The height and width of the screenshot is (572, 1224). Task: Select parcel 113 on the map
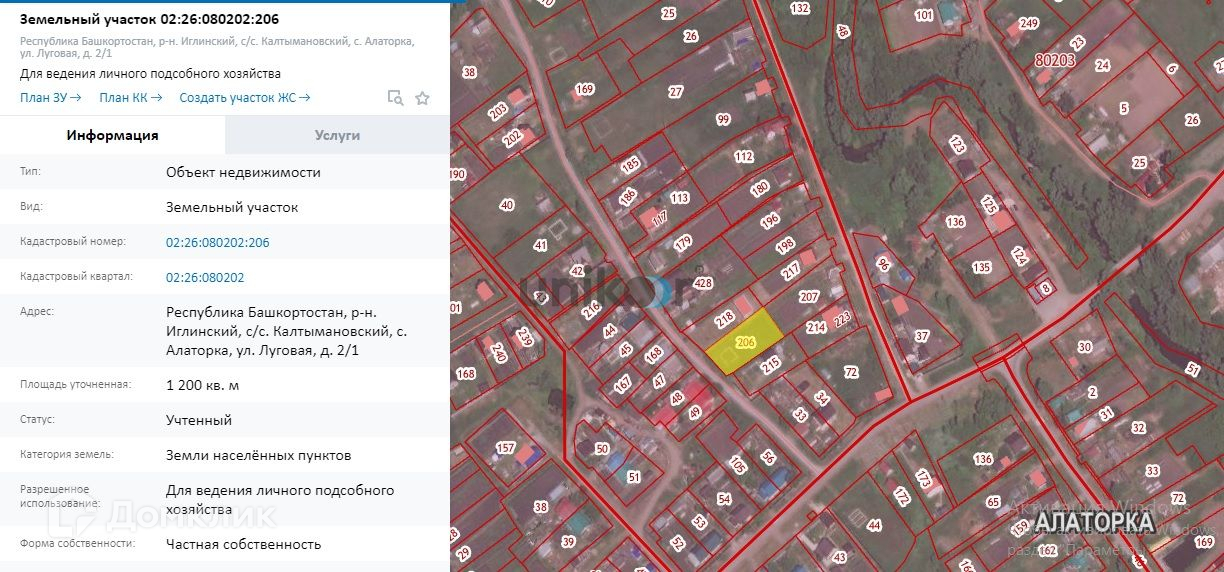pos(679,198)
